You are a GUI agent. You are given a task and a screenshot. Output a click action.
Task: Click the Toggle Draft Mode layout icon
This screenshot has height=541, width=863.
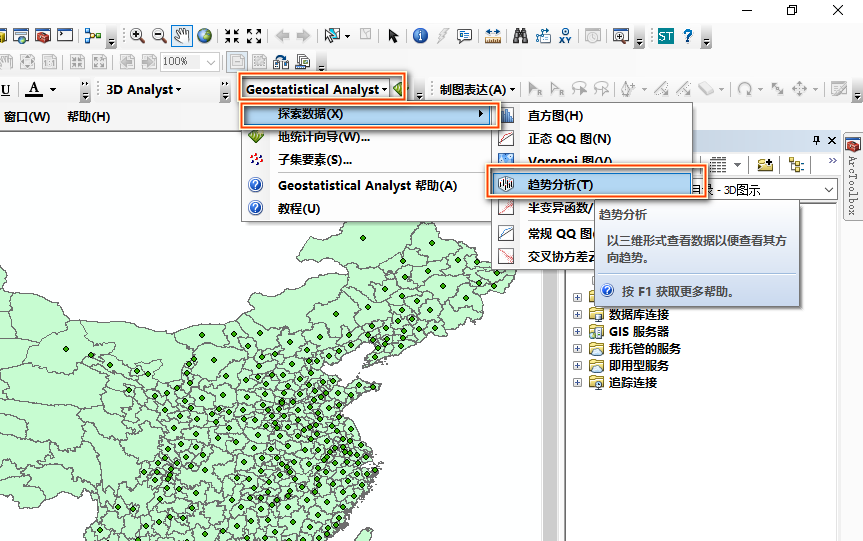pos(237,62)
